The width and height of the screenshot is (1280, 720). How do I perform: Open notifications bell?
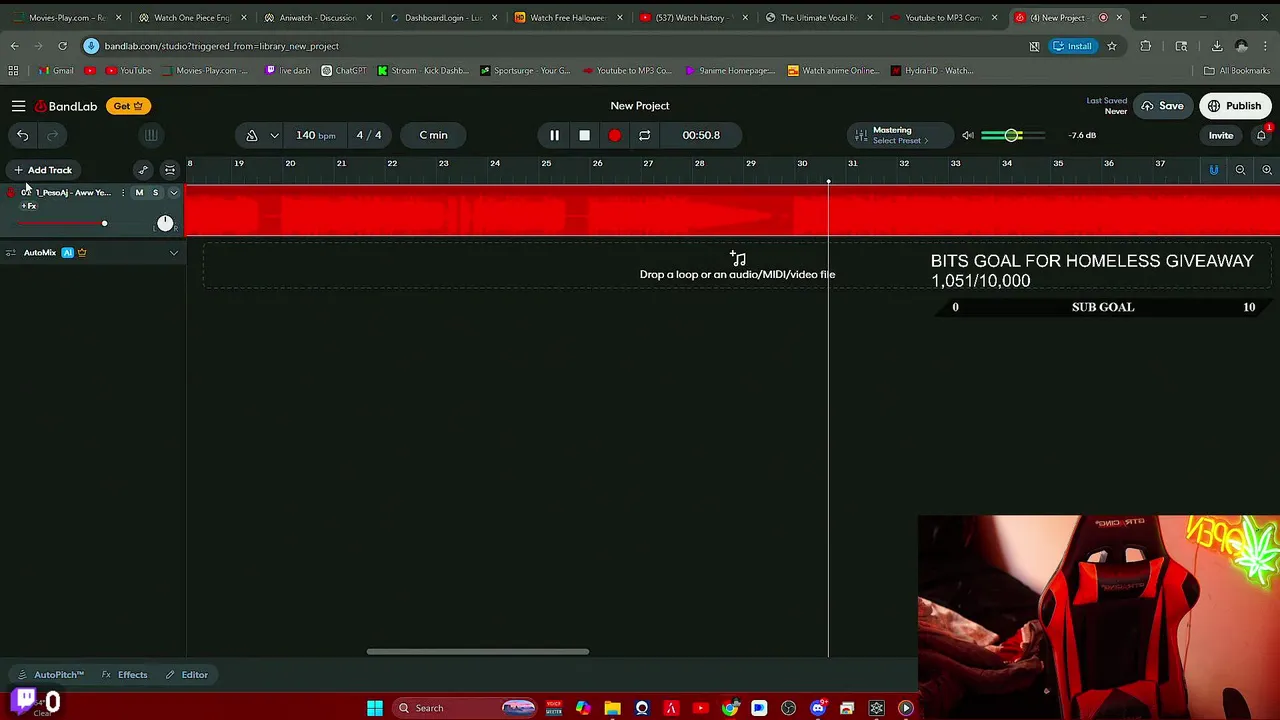1262,135
